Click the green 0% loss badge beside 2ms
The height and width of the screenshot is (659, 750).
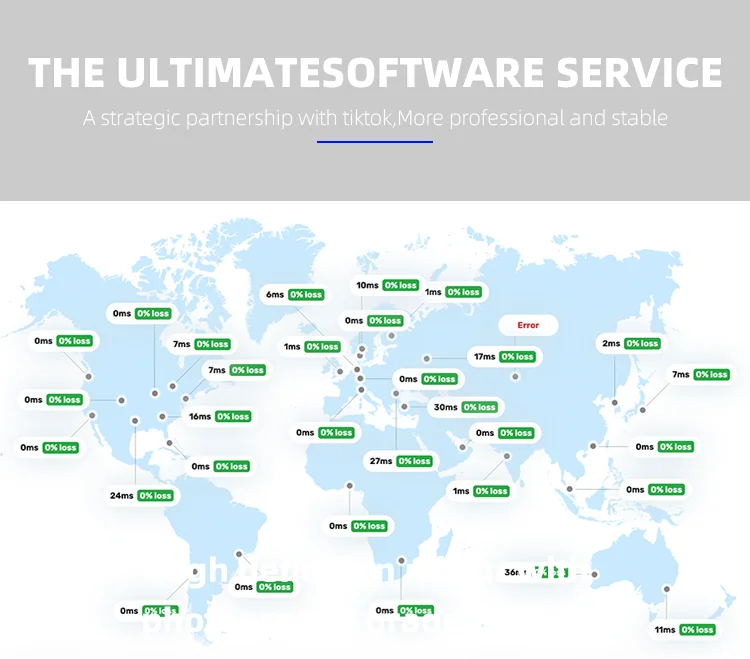click(x=642, y=343)
